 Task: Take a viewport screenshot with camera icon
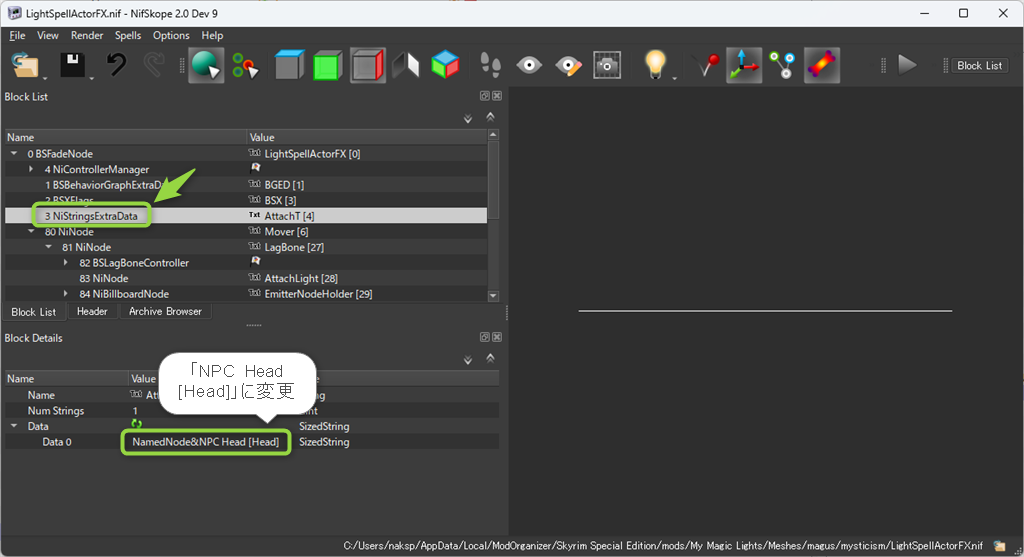pos(607,65)
